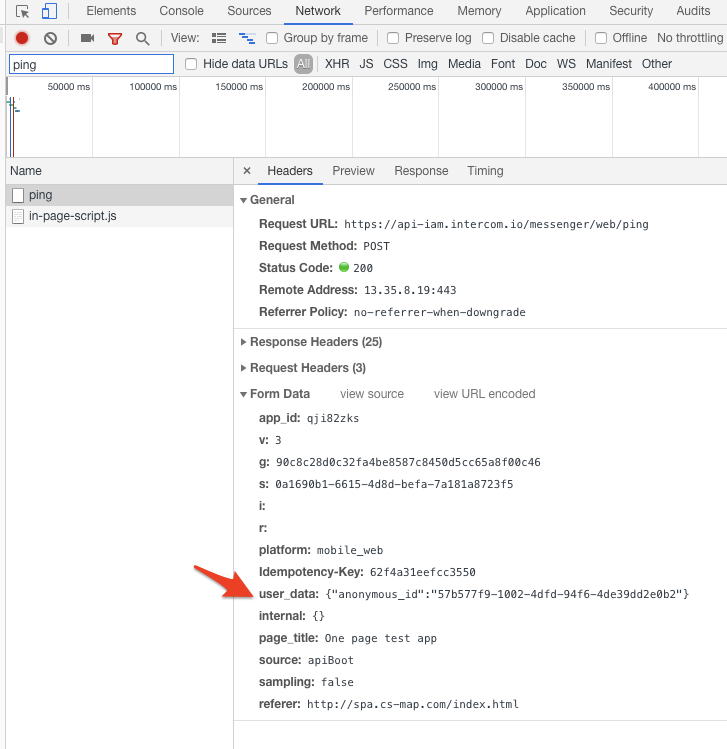Open the Memory tab
Screen dimensions: 727x749
479,11
